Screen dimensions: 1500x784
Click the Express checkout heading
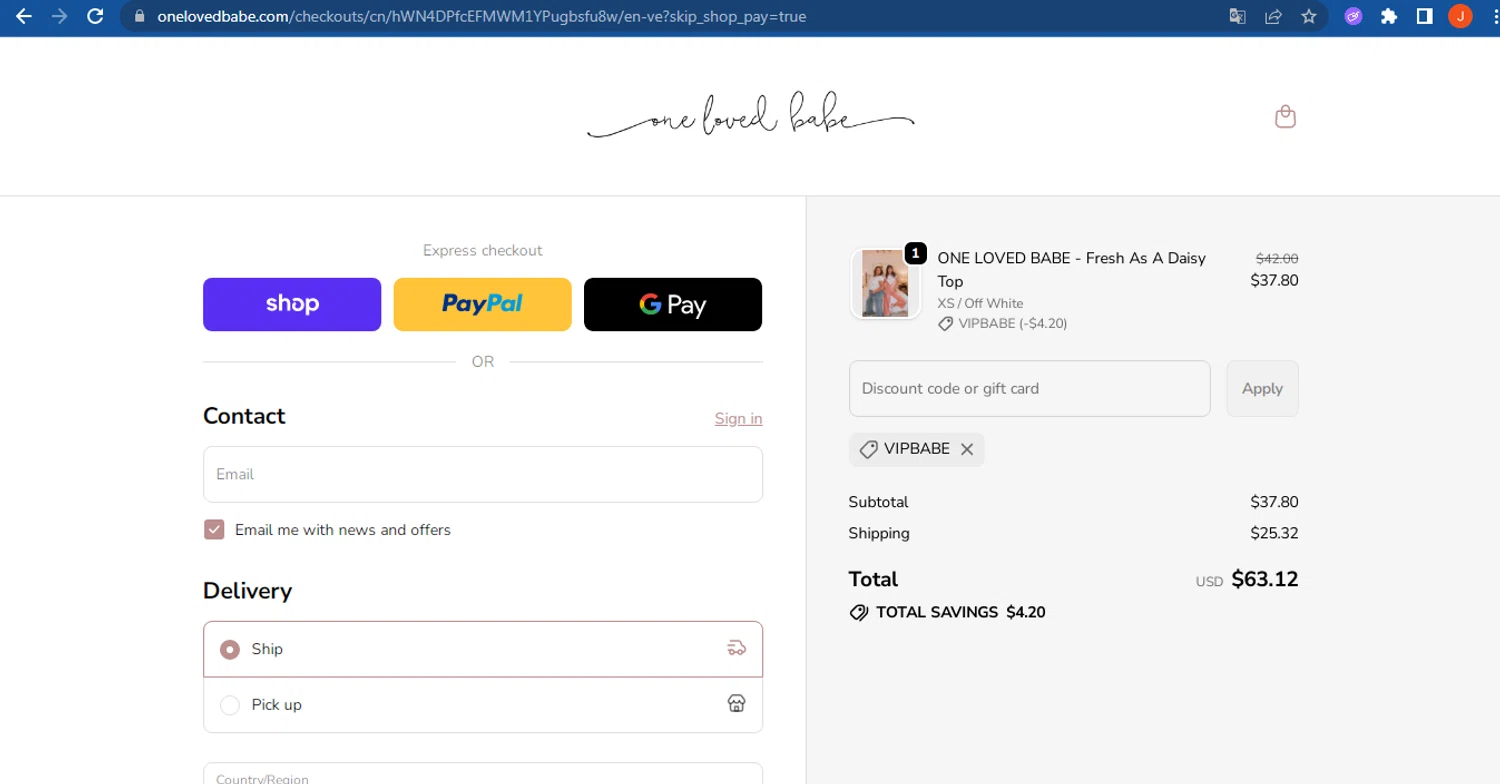pyautogui.click(x=483, y=250)
